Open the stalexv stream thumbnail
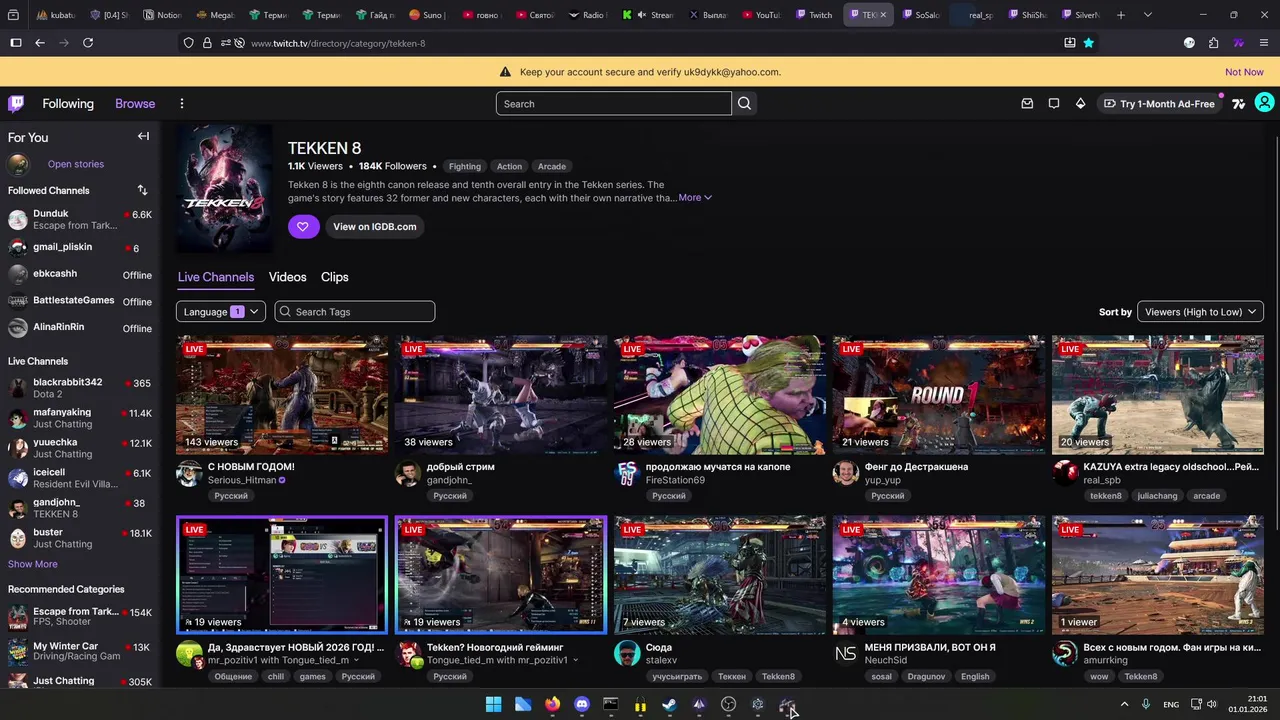 coord(720,575)
